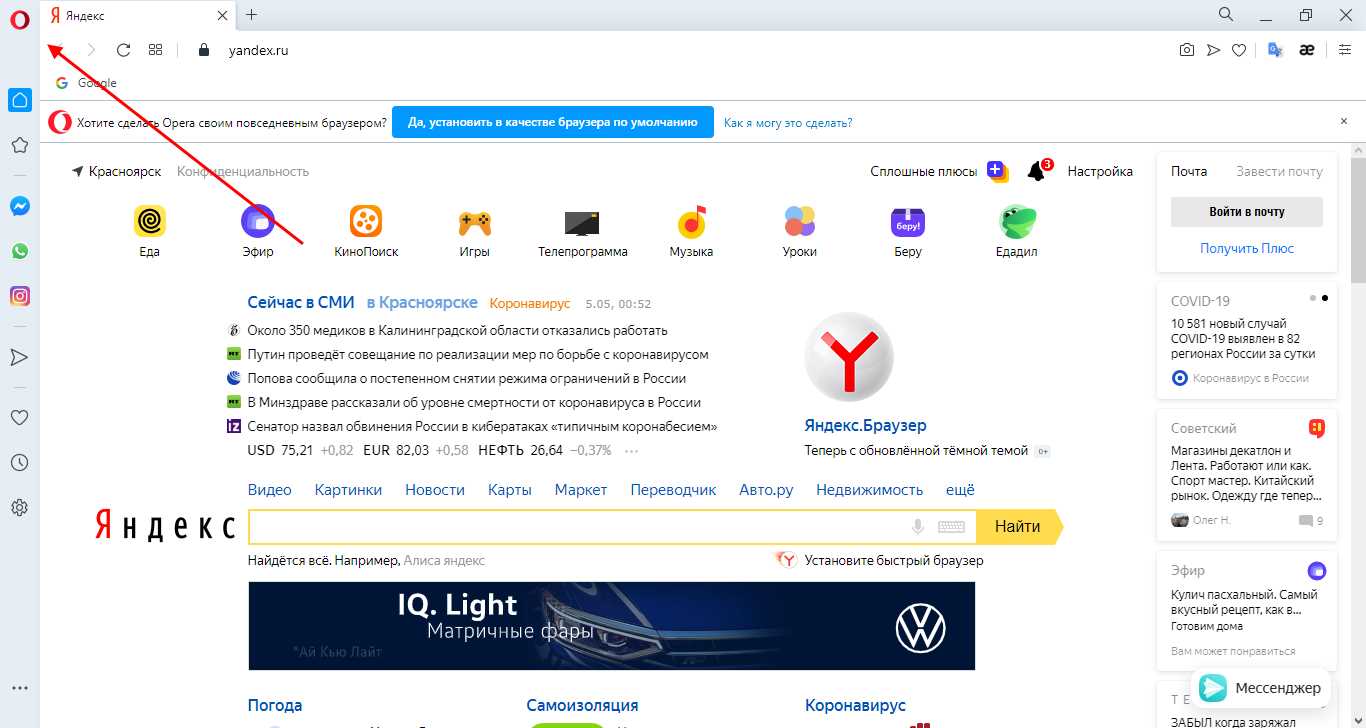This screenshot has height=728, width=1366.
Task: Reload the yandex.ru page
Action: click(x=124, y=50)
